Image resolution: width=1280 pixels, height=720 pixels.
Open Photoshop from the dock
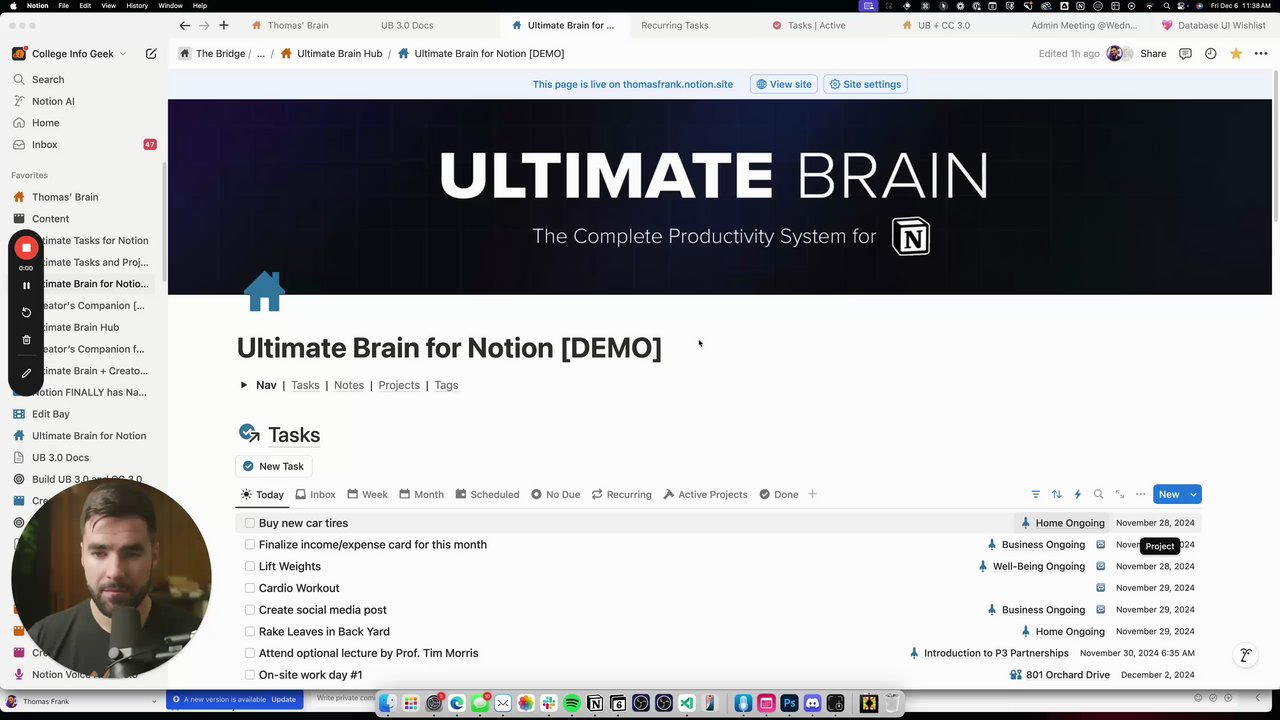tap(789, 704)
